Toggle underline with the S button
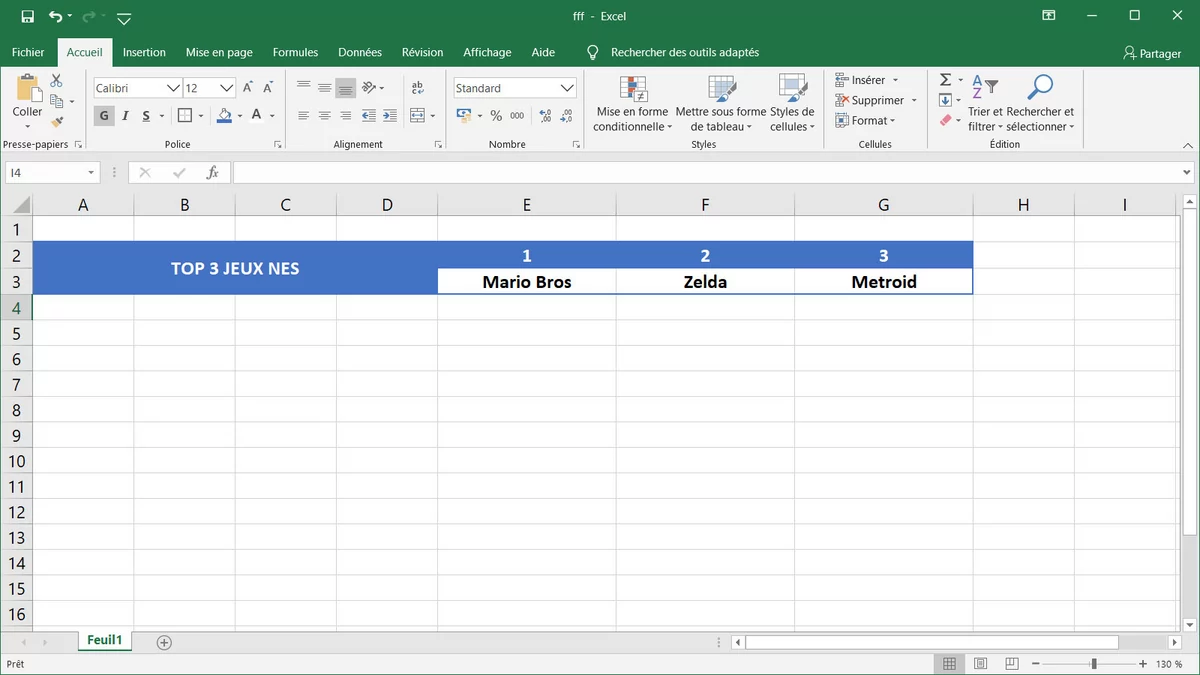Viewport: 1200px width, 675px height. click(x=146, y=116)
